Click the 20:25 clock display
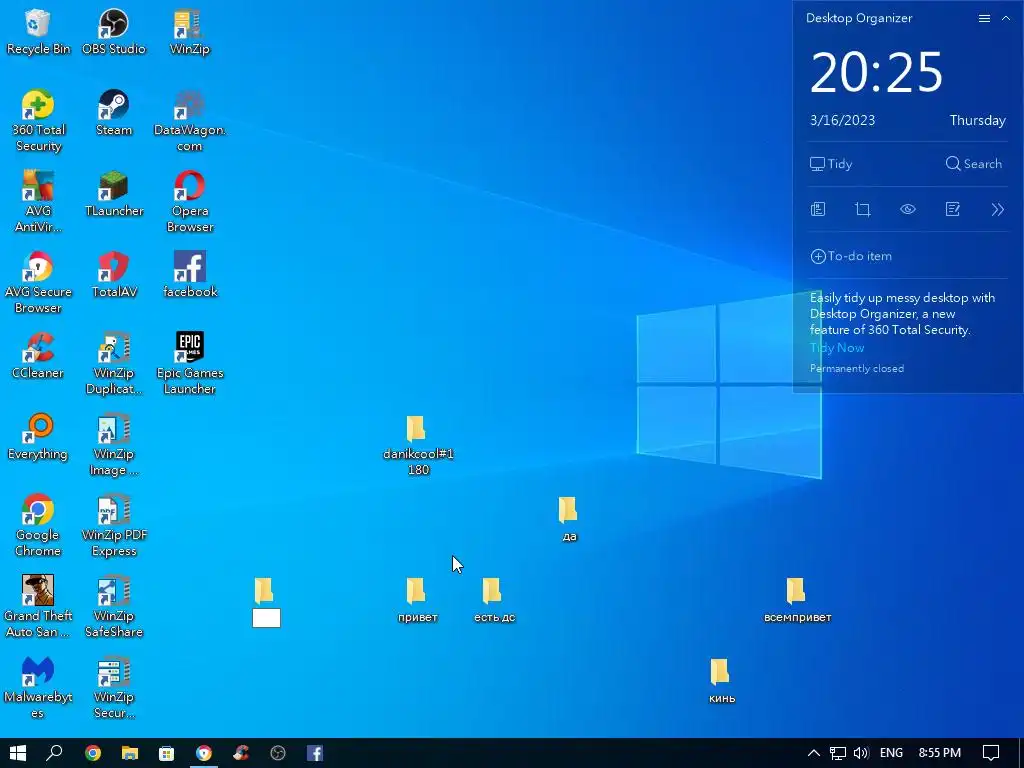This screenshot has width=1024, height=768. click(x=876, y=72)
